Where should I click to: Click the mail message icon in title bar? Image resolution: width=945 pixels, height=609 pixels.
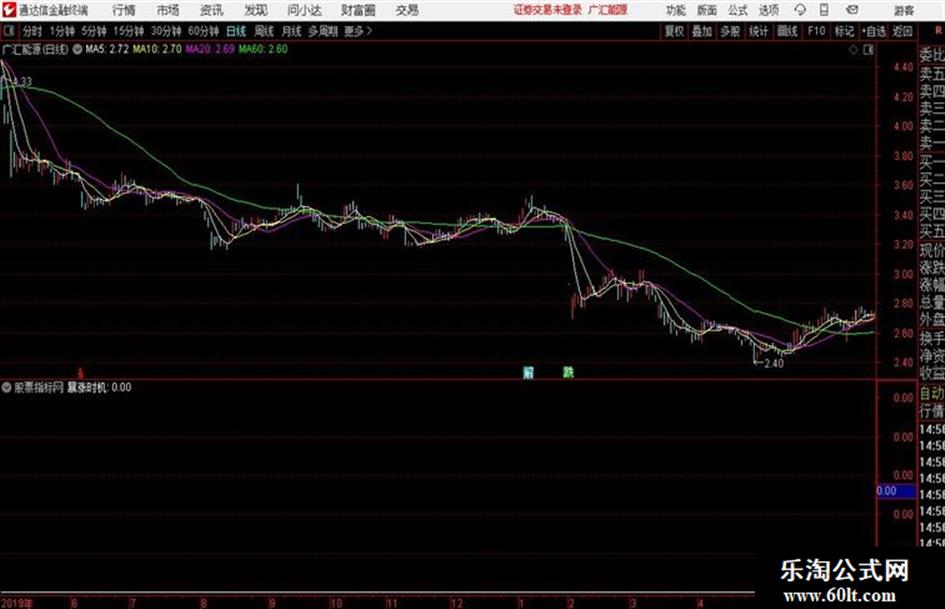click(852, 10)
